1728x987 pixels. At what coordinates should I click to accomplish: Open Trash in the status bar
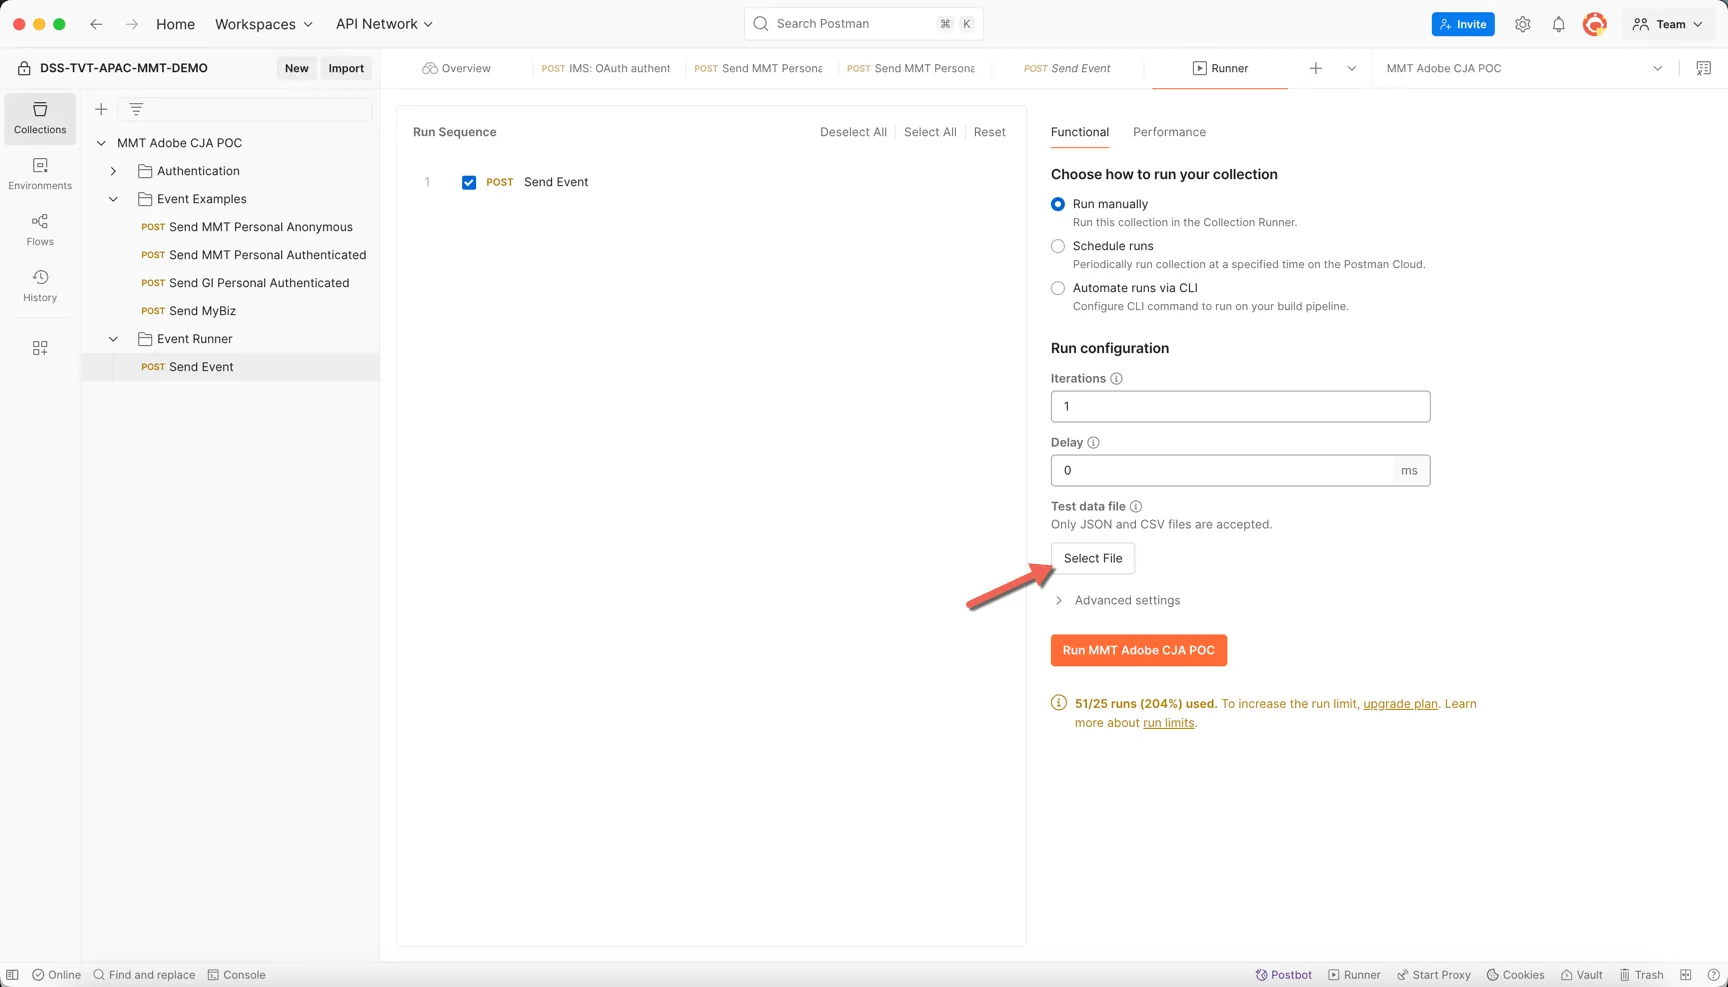pyautogui.click(x=1641, y=975)
